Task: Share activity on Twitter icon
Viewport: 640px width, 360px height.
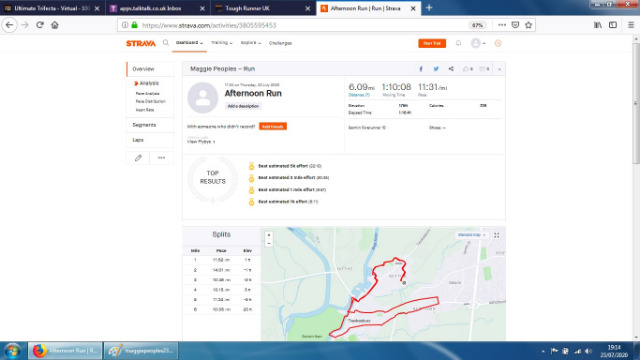Action: click(436, 69)
